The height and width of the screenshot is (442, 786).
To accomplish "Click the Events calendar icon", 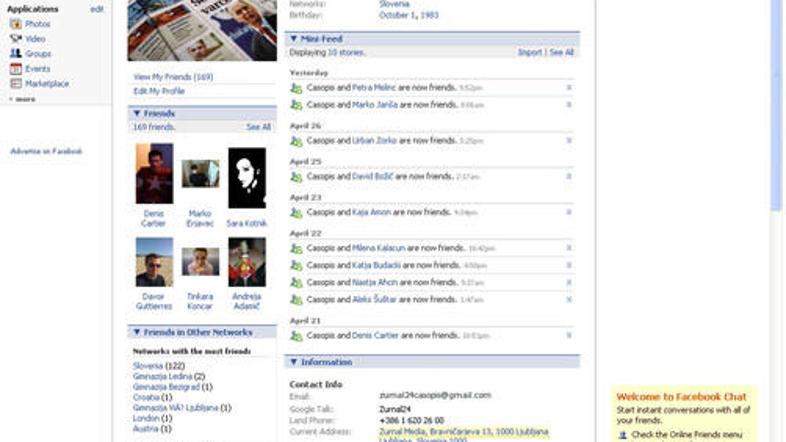I will (x=16, y=69).
